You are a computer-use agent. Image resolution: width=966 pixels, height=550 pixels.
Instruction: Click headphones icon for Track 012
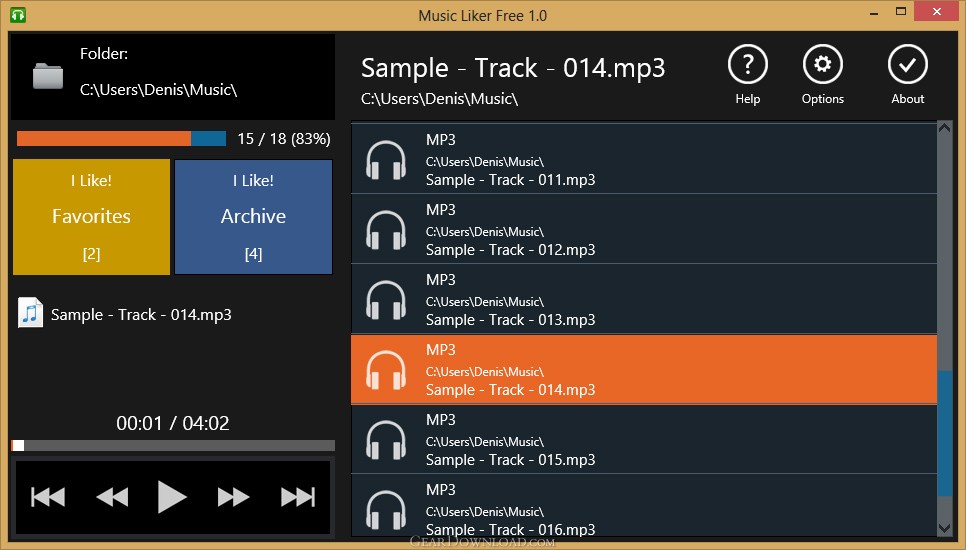point(386,230)
